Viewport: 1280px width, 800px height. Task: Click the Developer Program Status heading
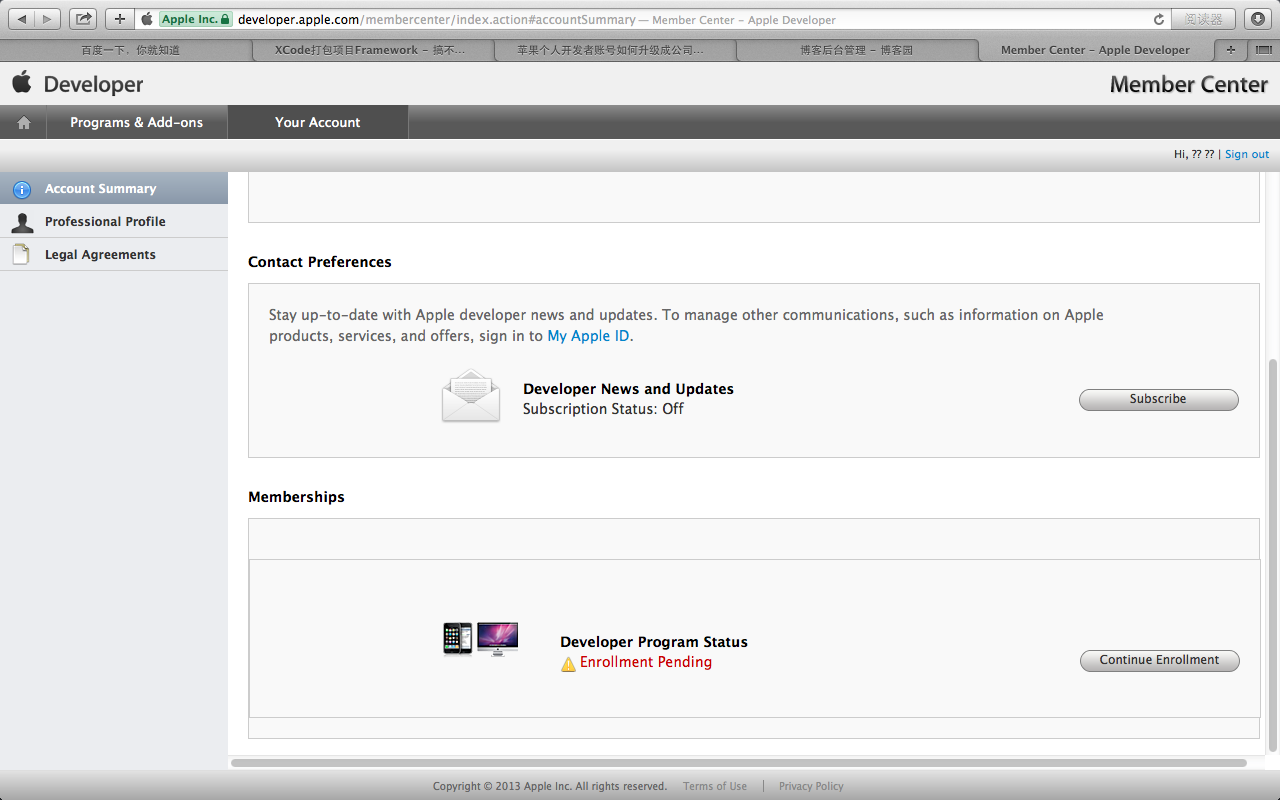654,642
